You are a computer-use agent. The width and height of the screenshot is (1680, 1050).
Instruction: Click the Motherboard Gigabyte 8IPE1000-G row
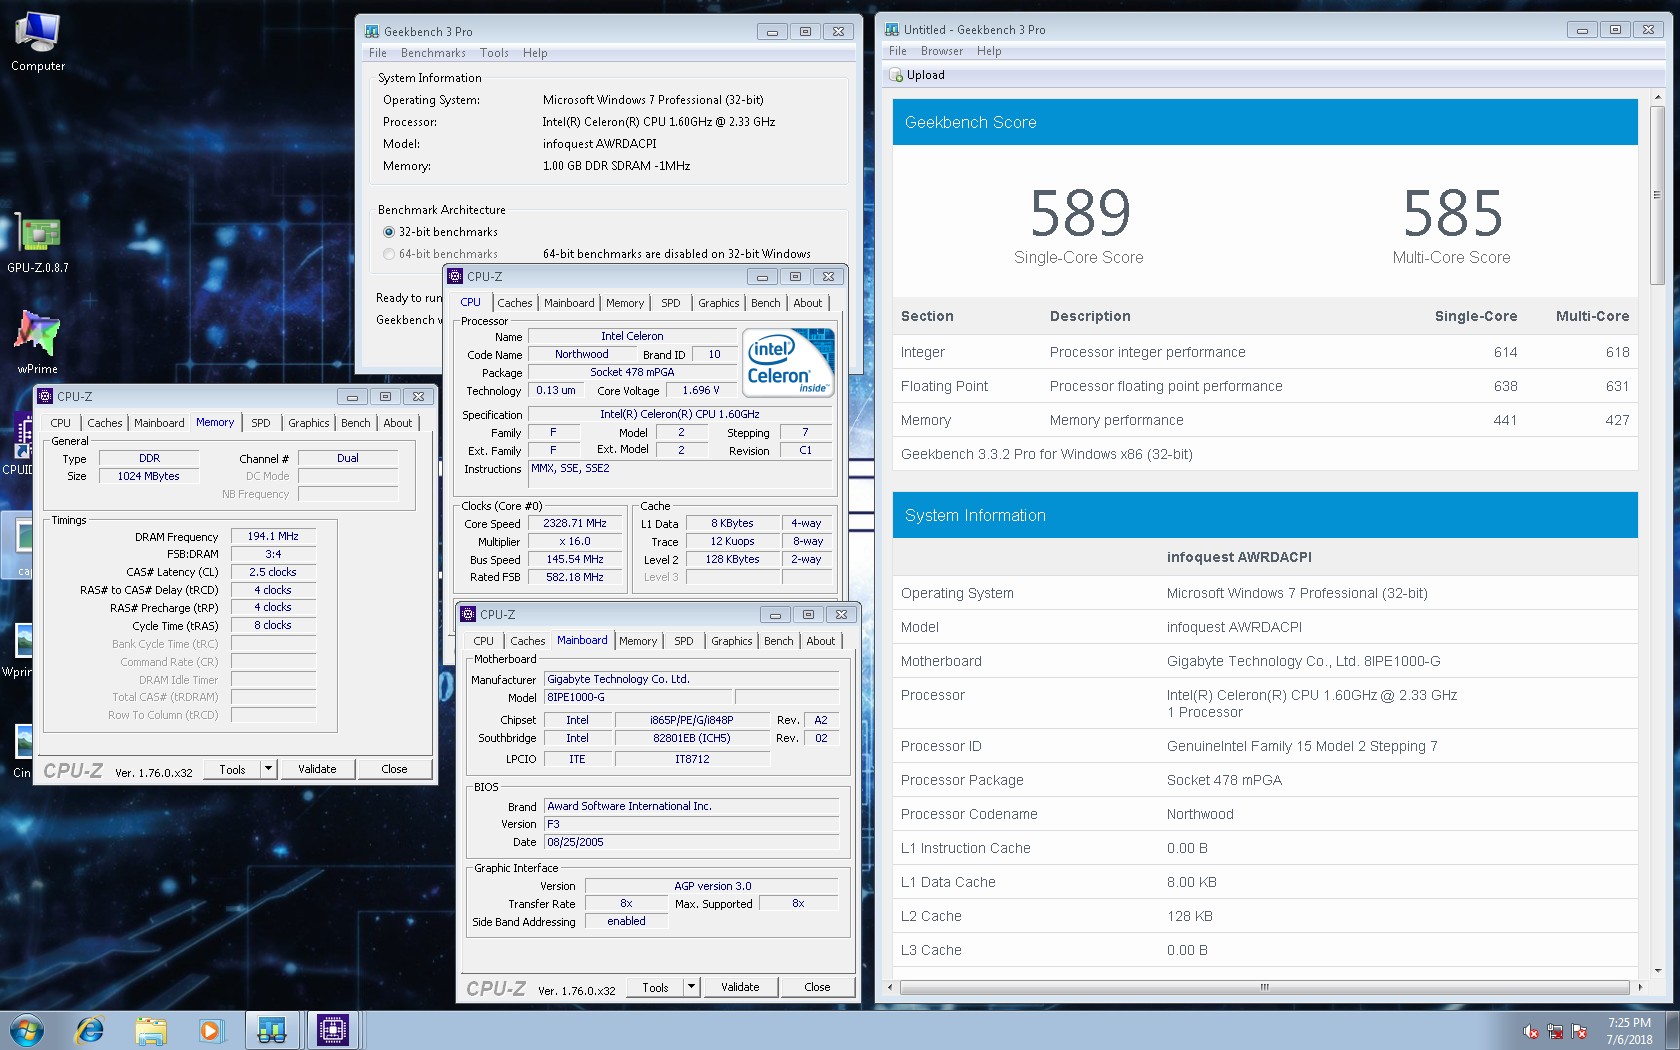coord(1265,661)
